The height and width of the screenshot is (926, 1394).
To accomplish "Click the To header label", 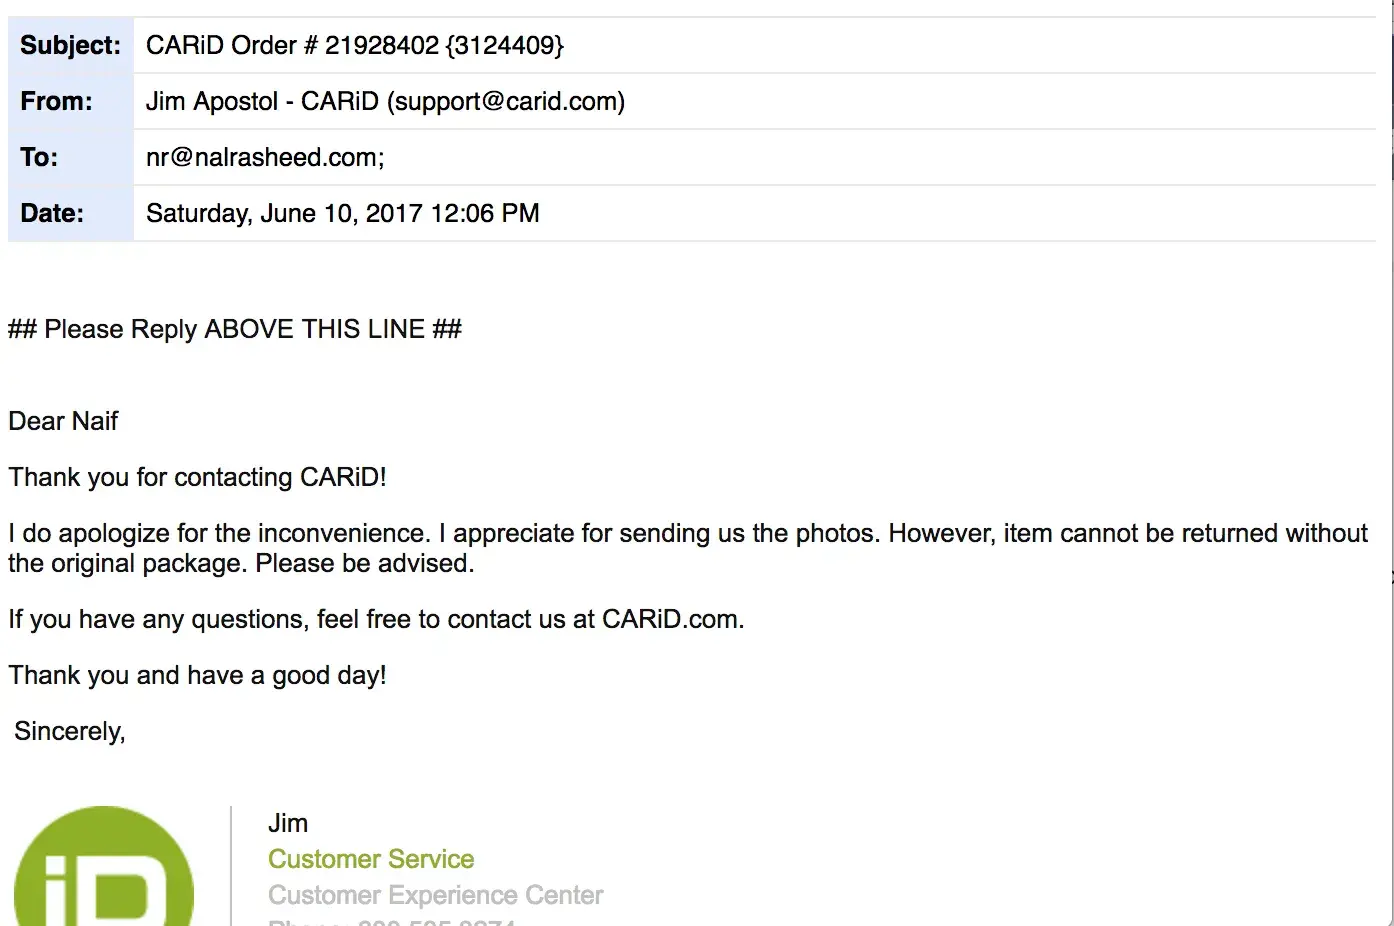I will point(39,158).
